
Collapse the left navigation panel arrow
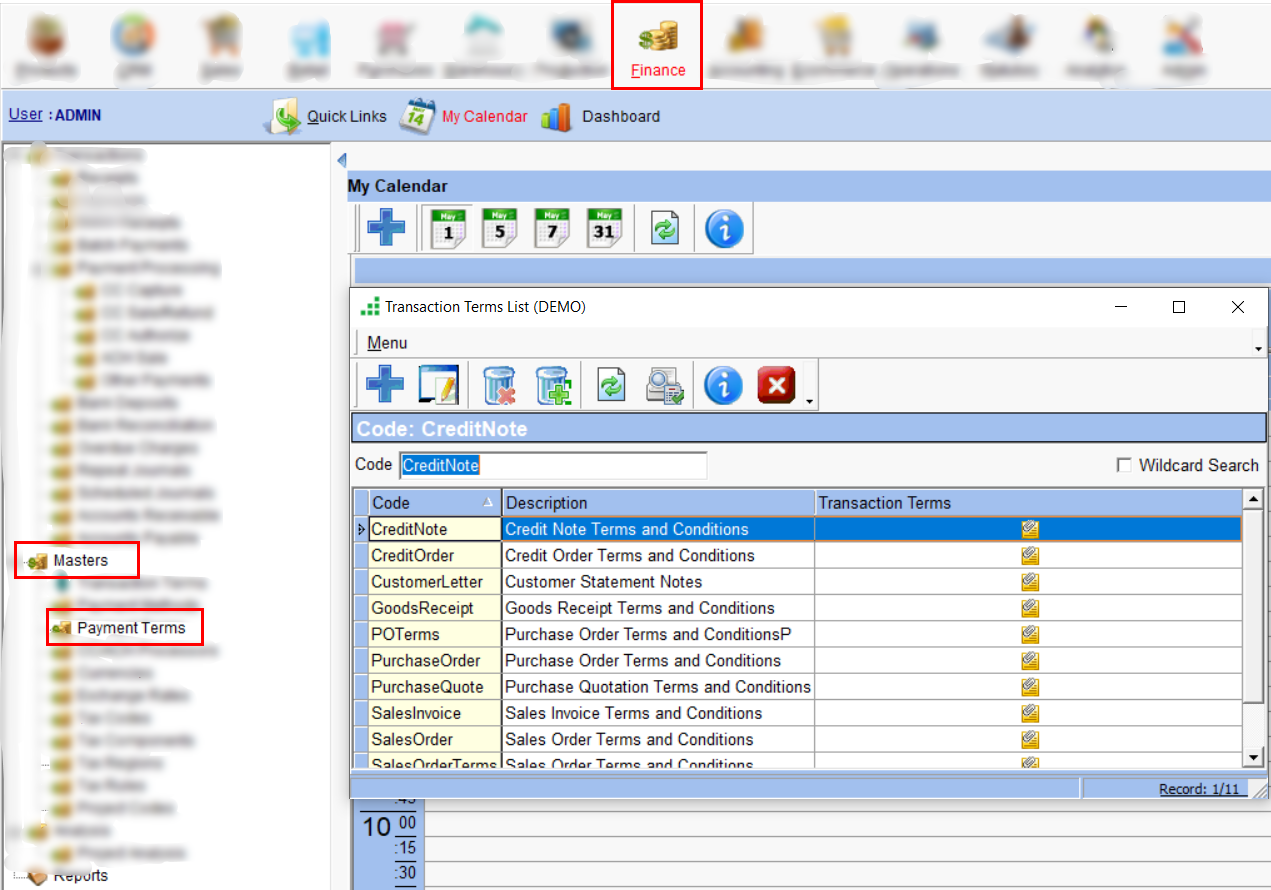coord(341,160)
